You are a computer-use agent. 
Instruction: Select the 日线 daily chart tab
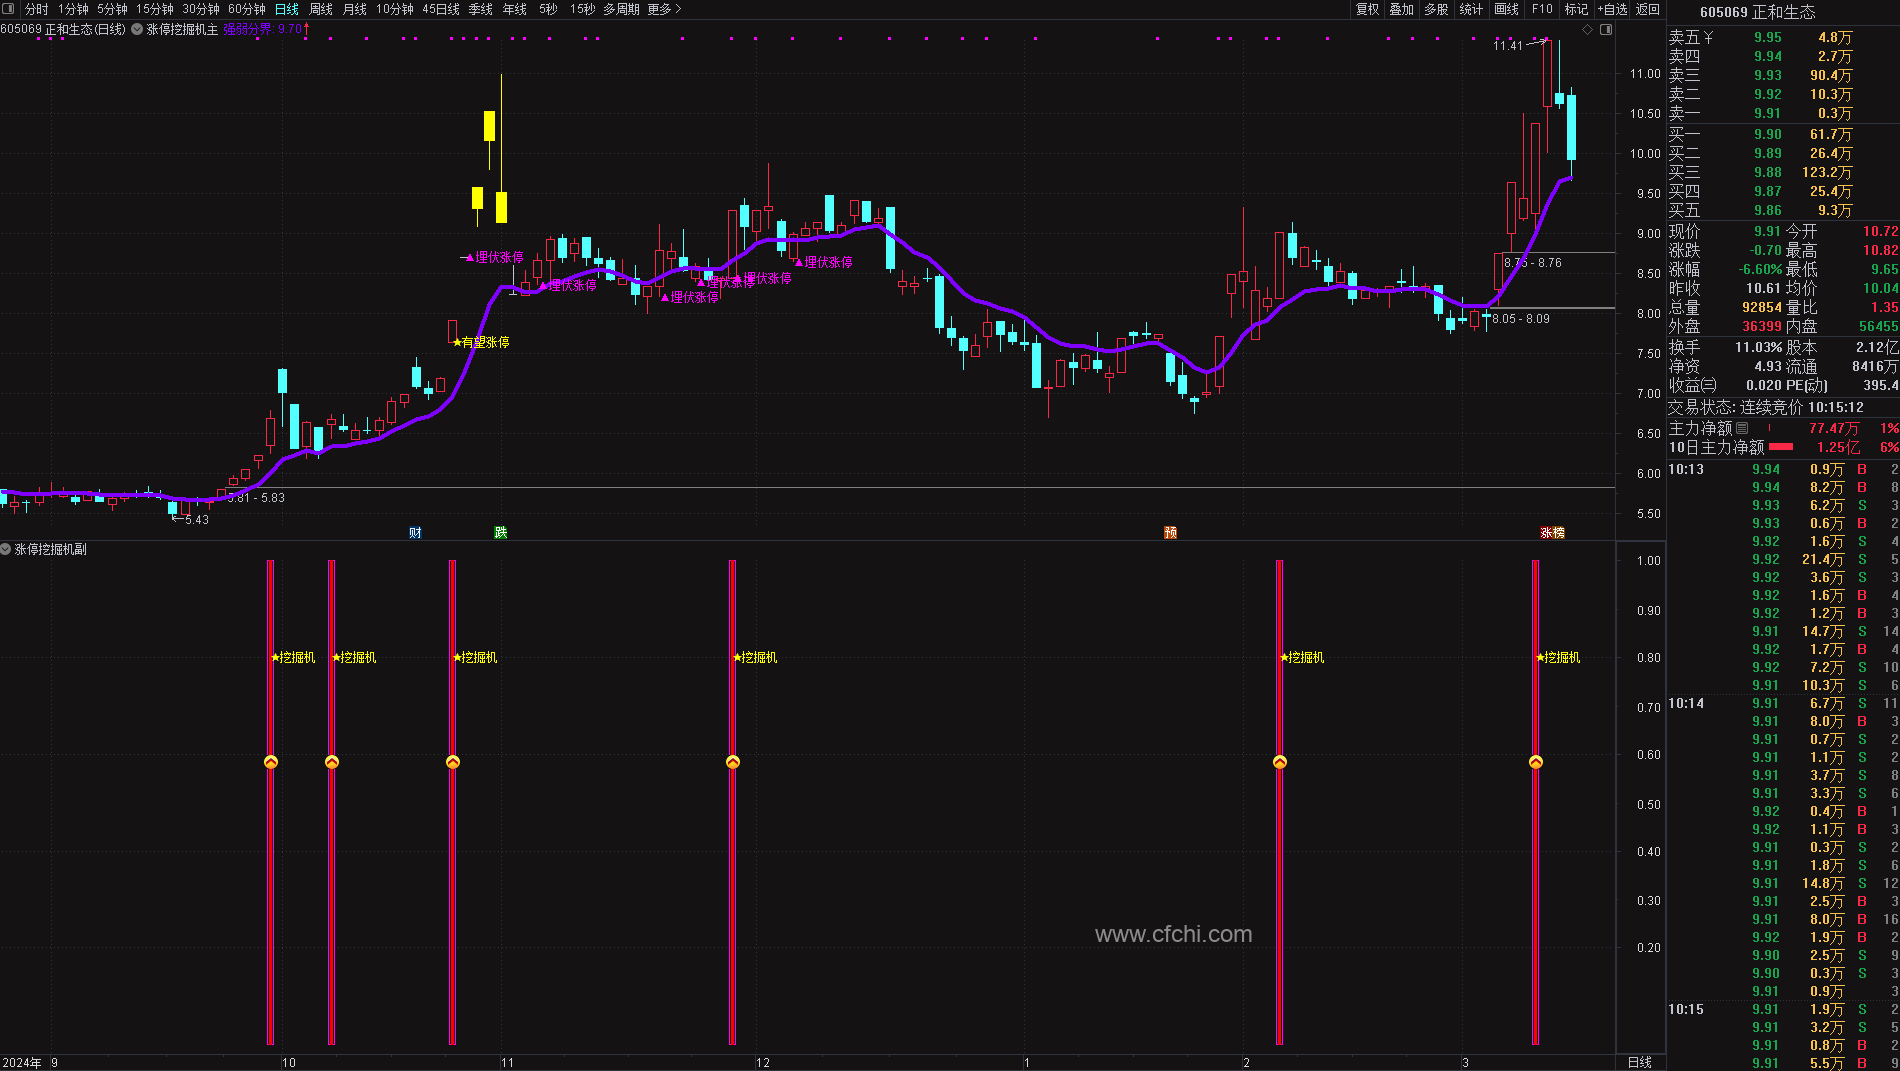click(x=287, y=9)
